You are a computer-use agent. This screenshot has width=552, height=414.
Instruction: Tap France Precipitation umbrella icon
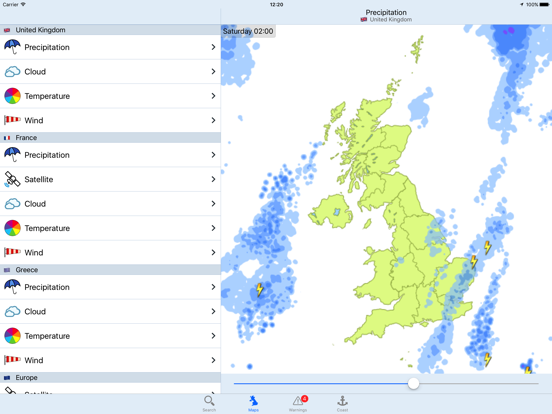pos(12,155)
